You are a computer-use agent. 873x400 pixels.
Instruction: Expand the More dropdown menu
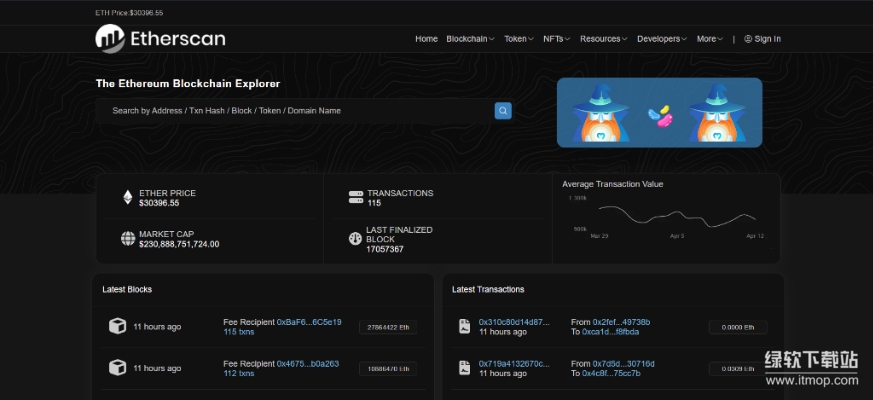pos(710,39)
